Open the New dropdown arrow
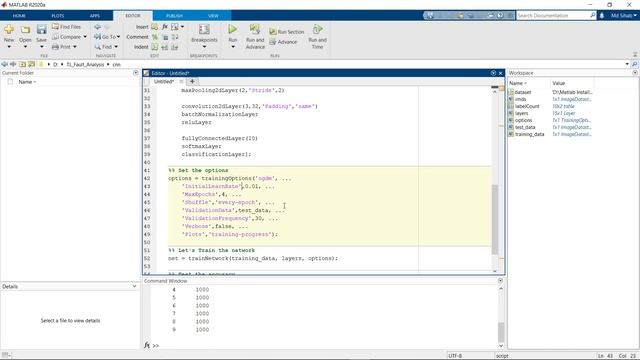 (9, 47)
